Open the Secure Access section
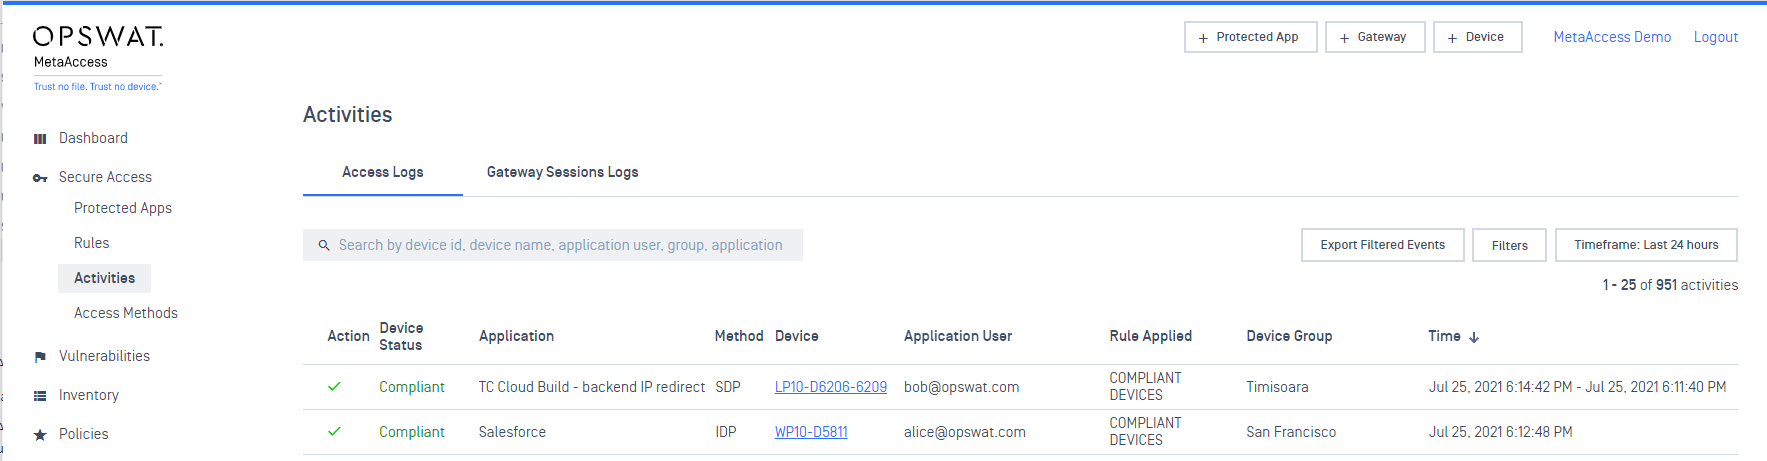This screenshot has height=461, width=1767. tap(105, 177)
